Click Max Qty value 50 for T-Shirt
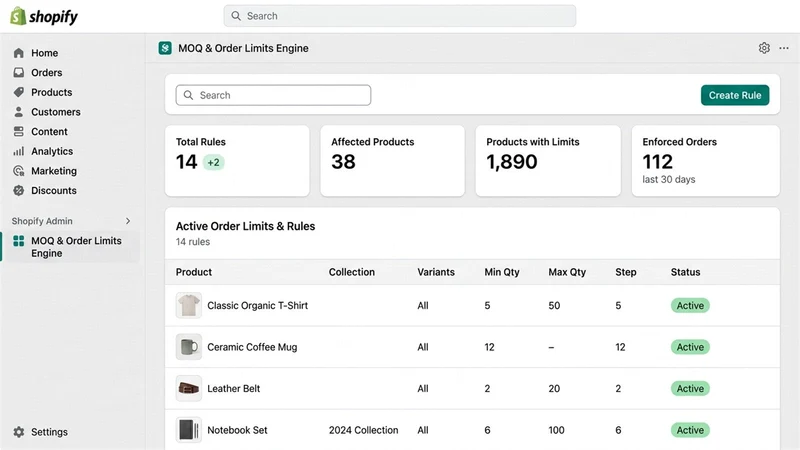The height and width of the screenshot is (450, 800). [x=554, y=306]
